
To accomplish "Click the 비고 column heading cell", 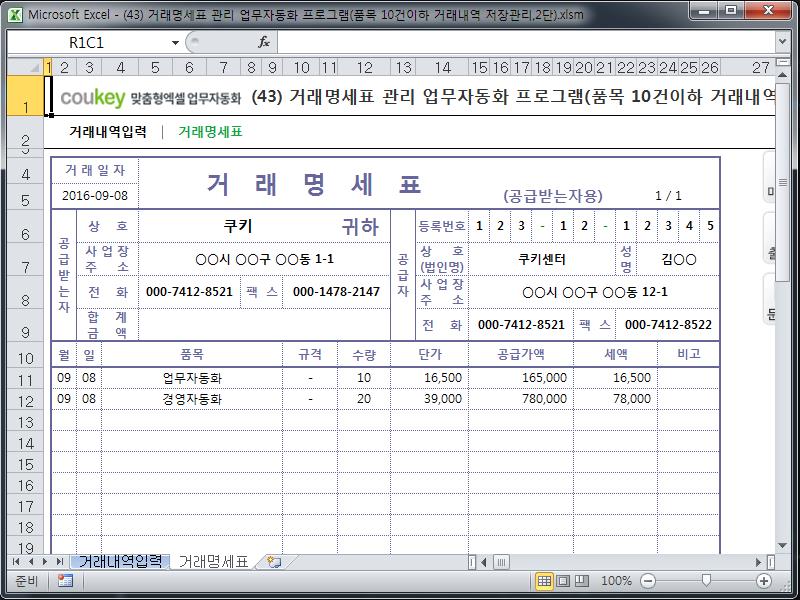I will (x=688, y=354).
